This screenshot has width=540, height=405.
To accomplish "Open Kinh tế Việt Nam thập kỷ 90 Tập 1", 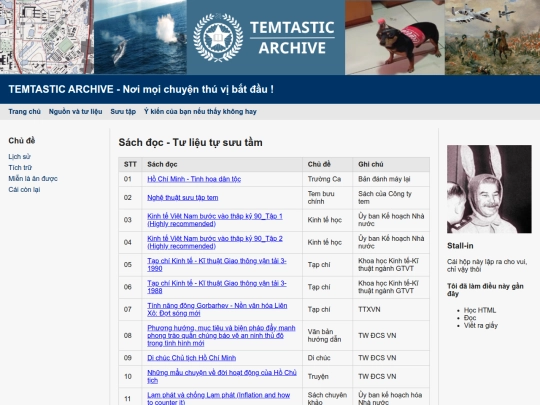I will [215, 220].
